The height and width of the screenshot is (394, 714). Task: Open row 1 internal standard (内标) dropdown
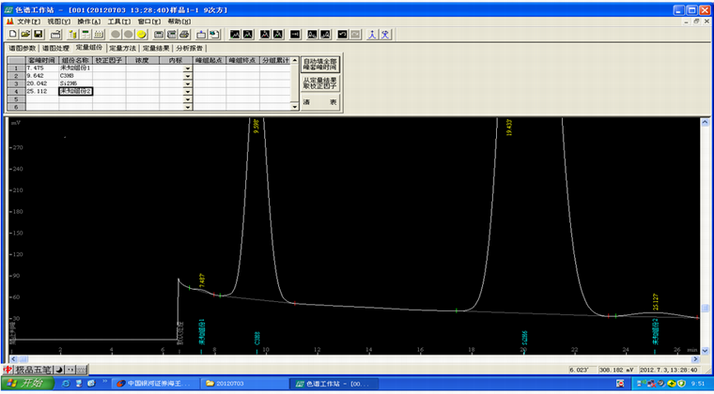click(x=188, y=68)
